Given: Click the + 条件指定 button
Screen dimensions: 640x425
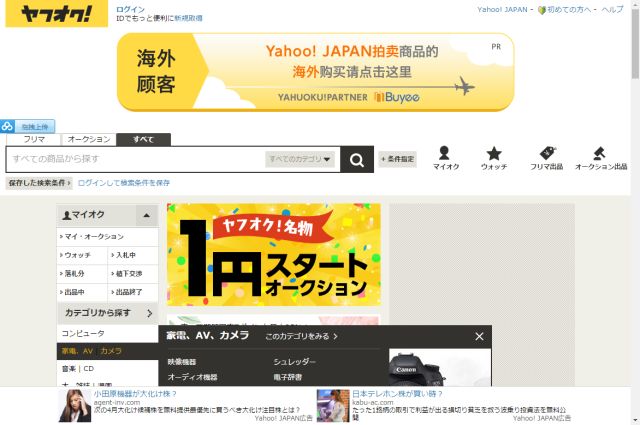Looking at the screenshot, I should coord(397,159).
